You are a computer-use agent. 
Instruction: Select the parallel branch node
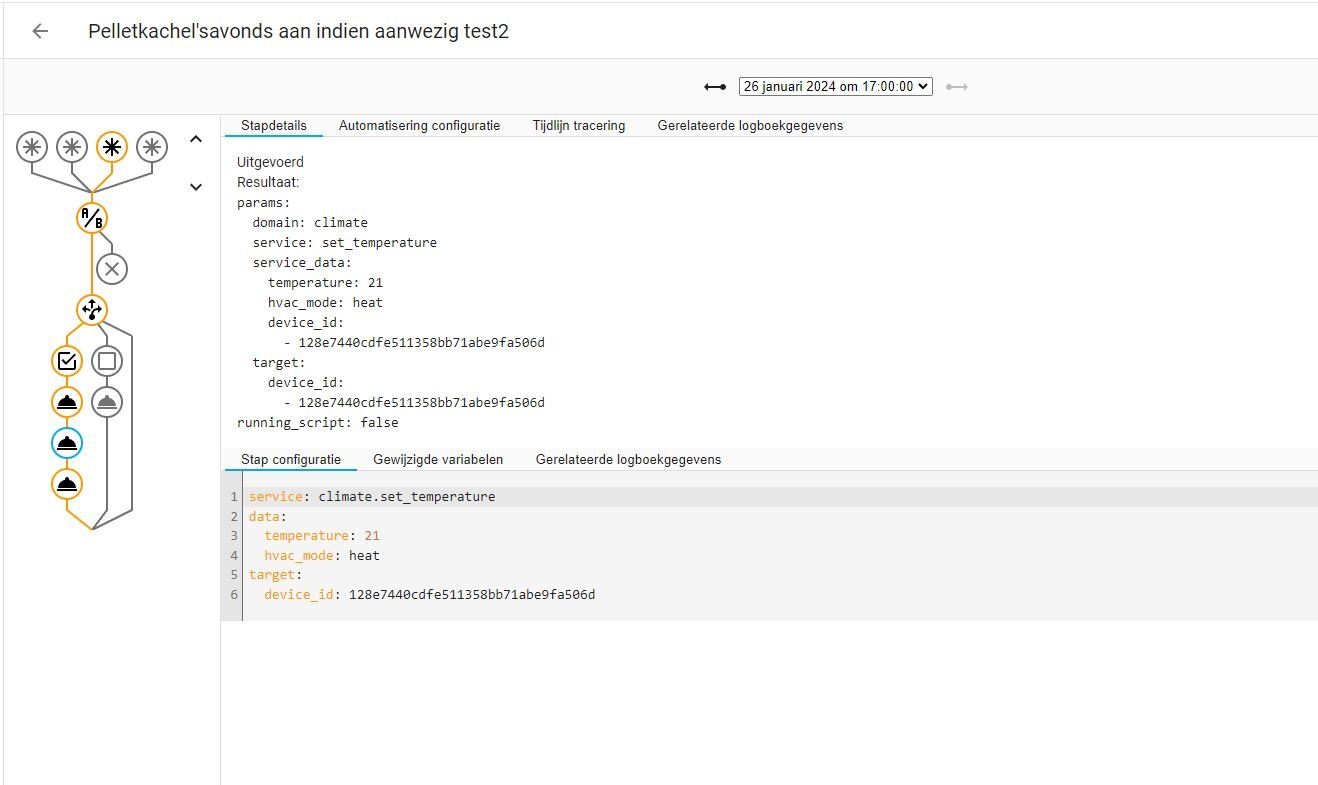pyautogui.click(x=91, y=310)
